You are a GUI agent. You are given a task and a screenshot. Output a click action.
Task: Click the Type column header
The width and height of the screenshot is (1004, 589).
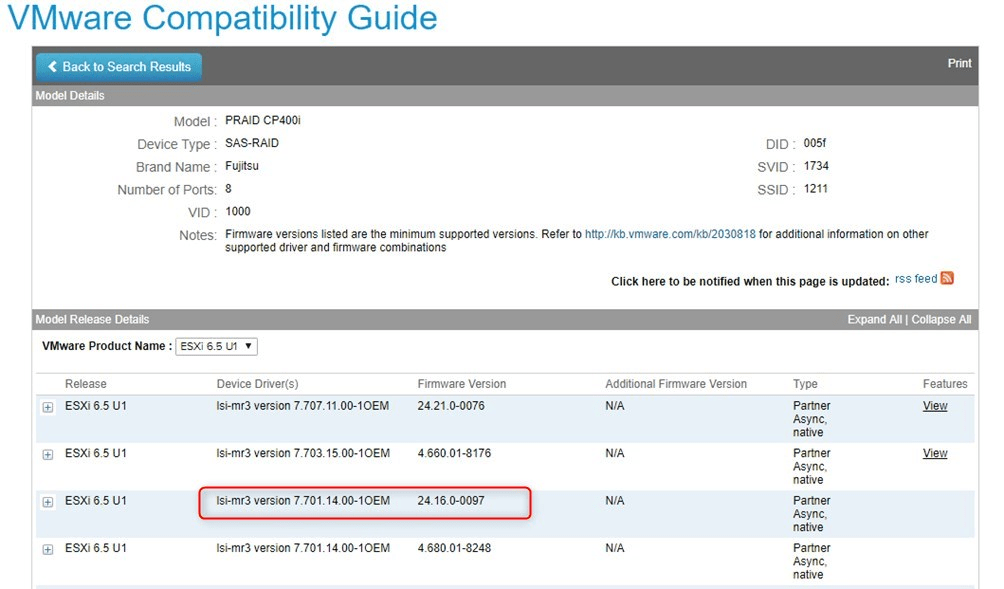805,384
